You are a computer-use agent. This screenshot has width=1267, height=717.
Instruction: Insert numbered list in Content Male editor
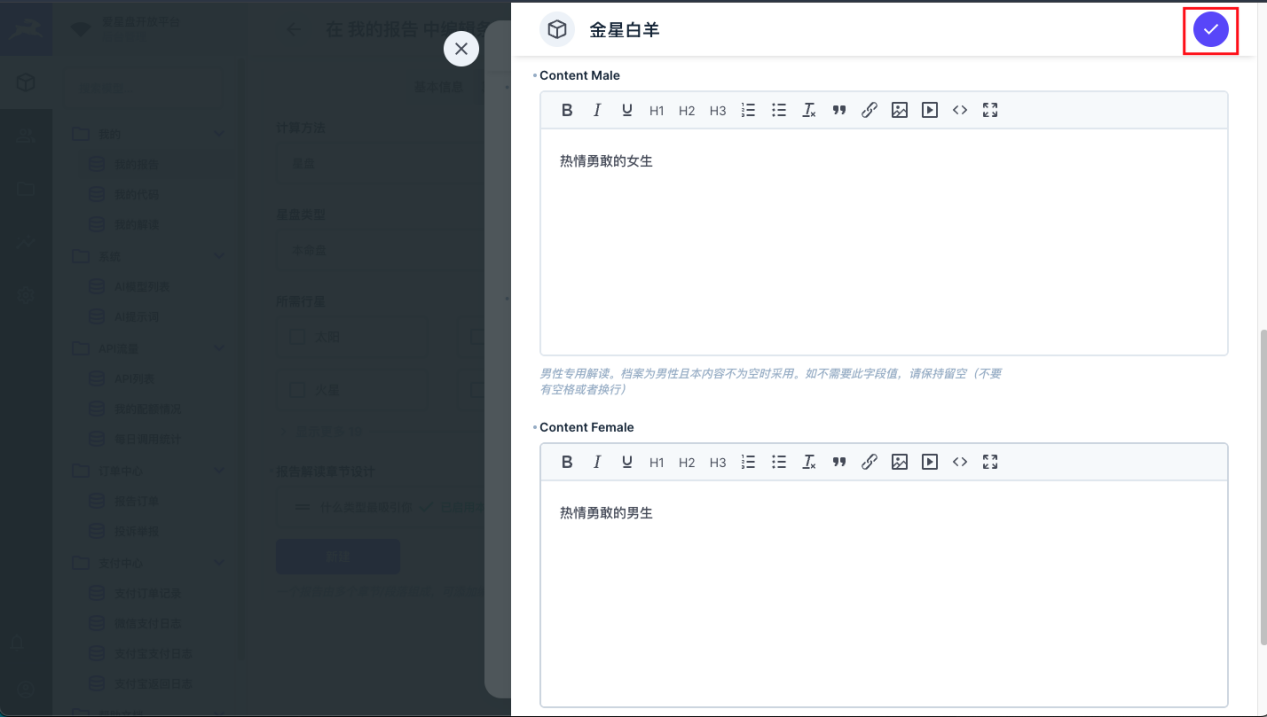[x=748, y=110]
